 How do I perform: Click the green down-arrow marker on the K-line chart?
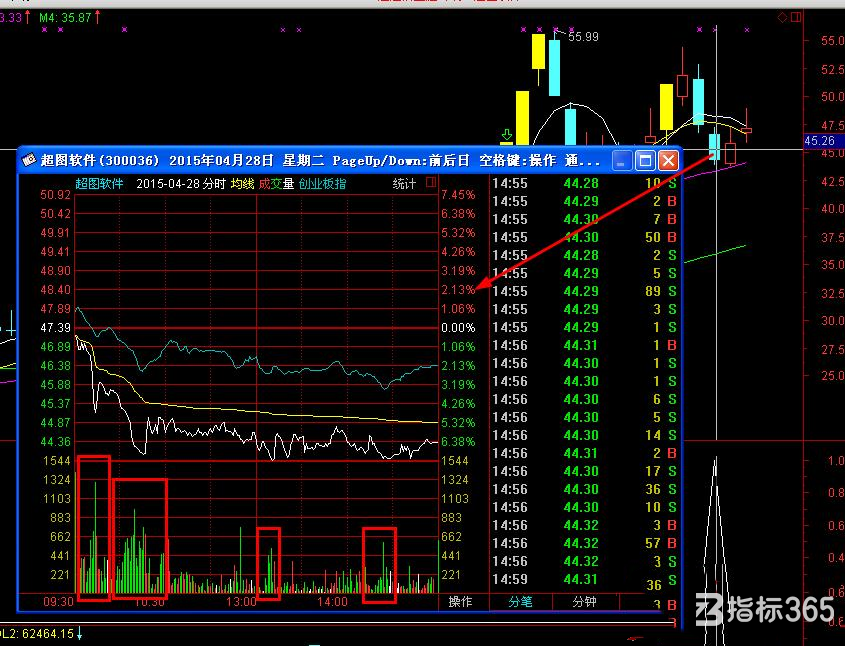pos(507,136)
